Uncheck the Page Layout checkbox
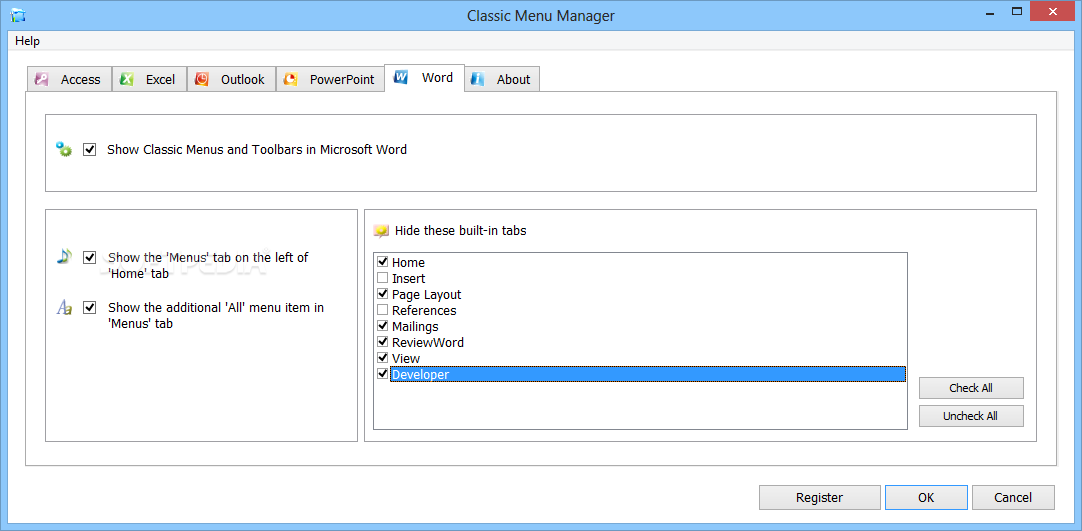The height and width of the screenshot is (531, 1082). point(383,294)
